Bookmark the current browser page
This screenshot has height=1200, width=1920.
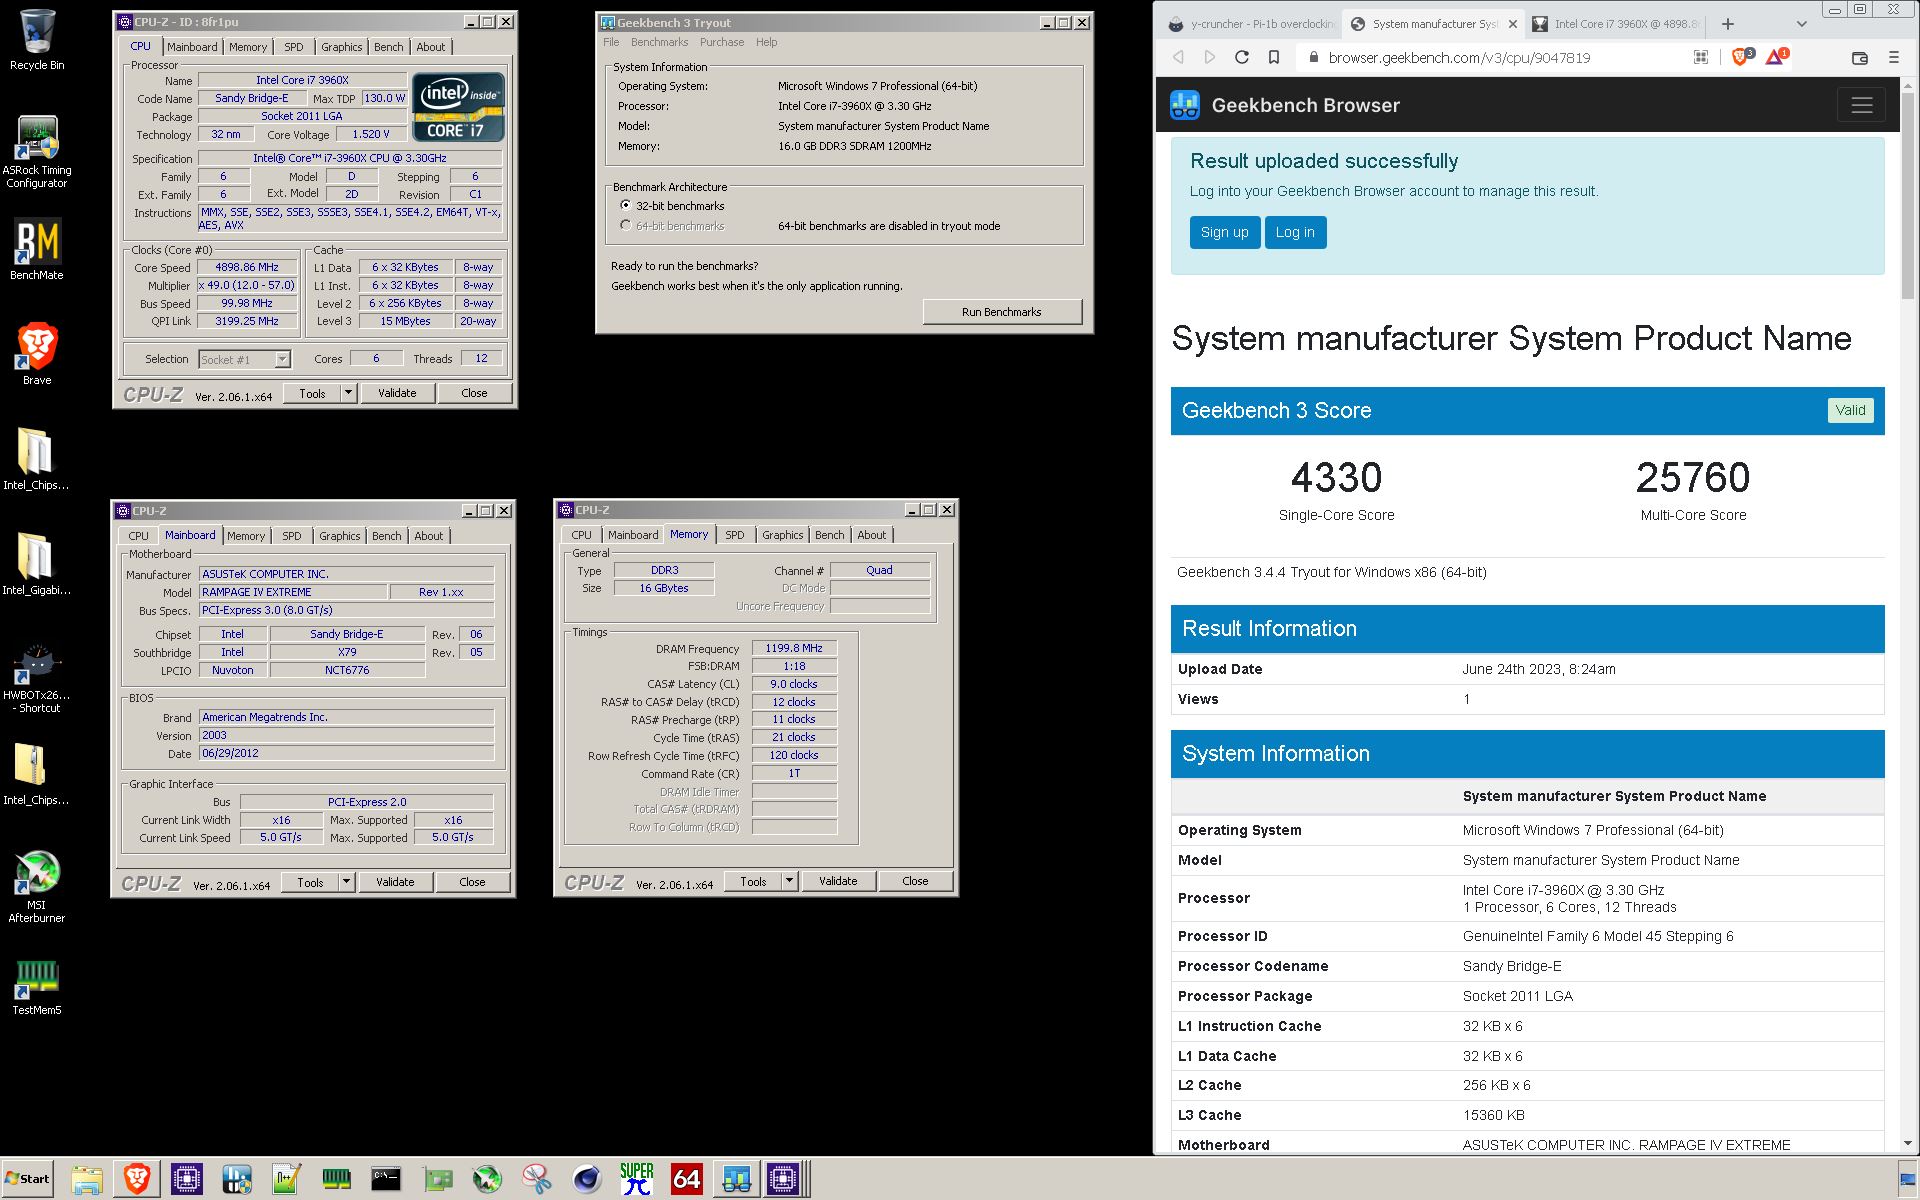coord(1274,58)
